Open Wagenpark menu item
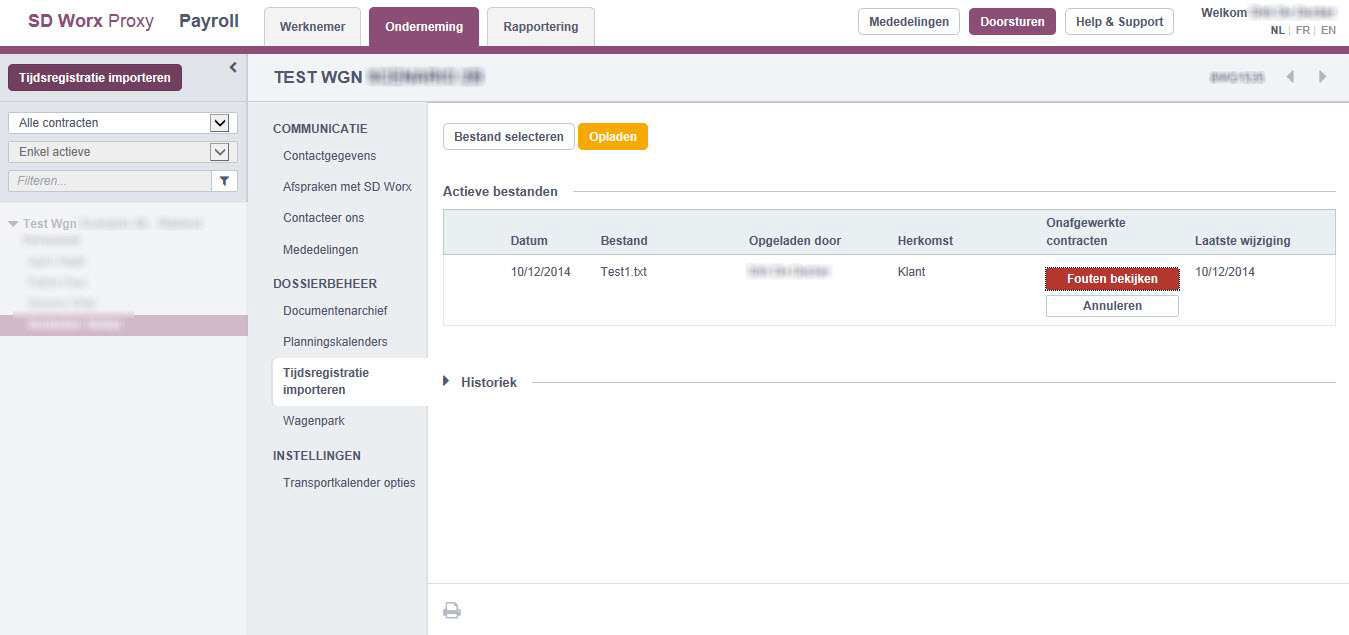Image resolution: width=1349 pixels, height=635 pixels. pos(313,421)
